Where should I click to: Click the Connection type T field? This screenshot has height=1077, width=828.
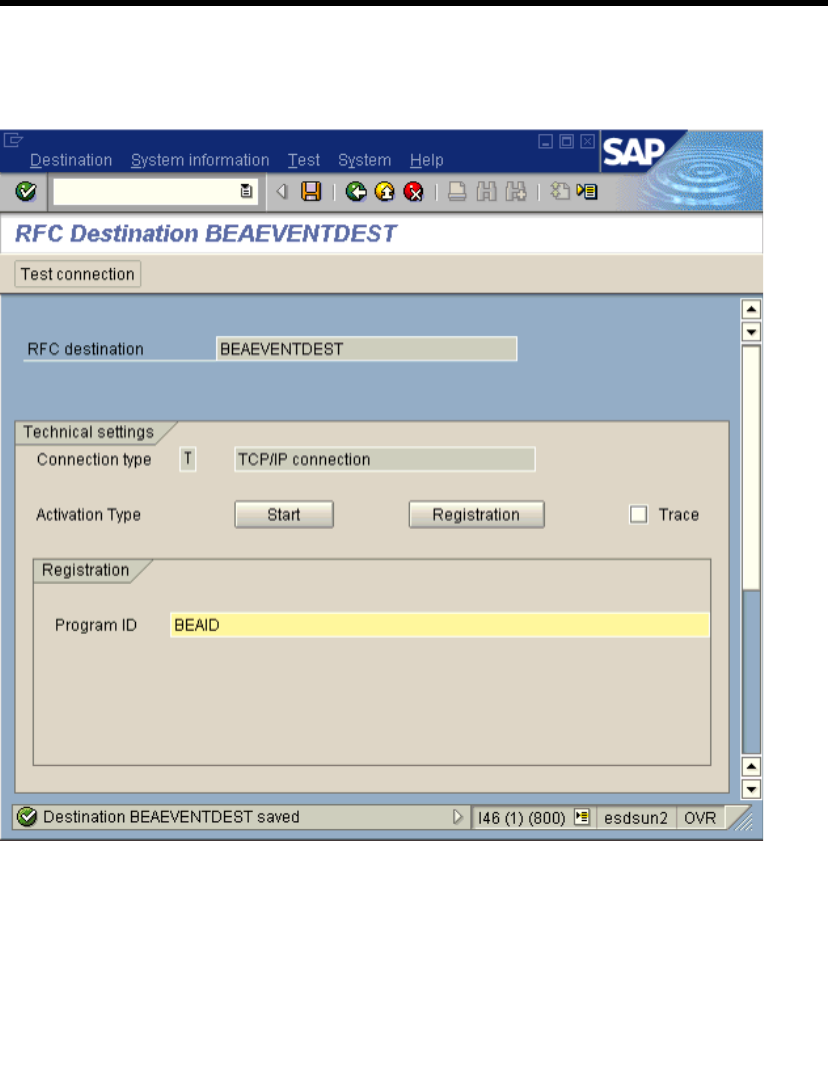[x=188, y=459]
